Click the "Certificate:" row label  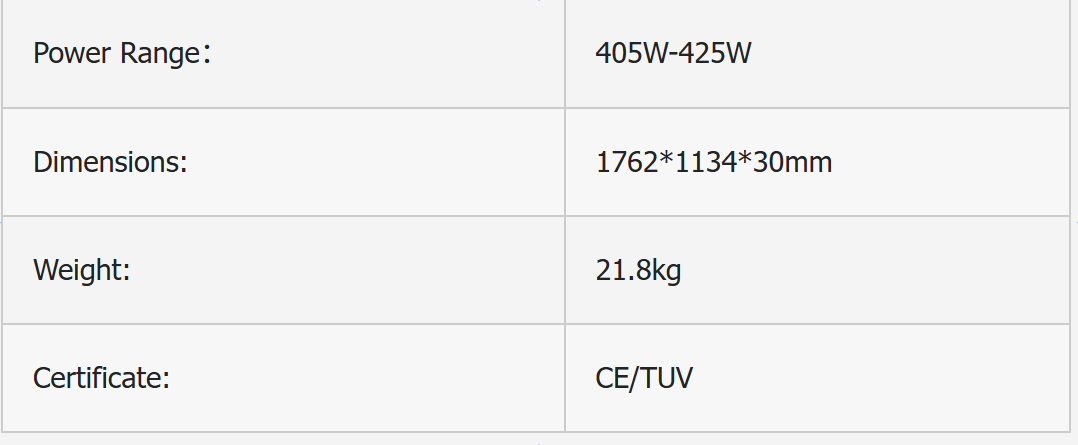pos(101,378)
